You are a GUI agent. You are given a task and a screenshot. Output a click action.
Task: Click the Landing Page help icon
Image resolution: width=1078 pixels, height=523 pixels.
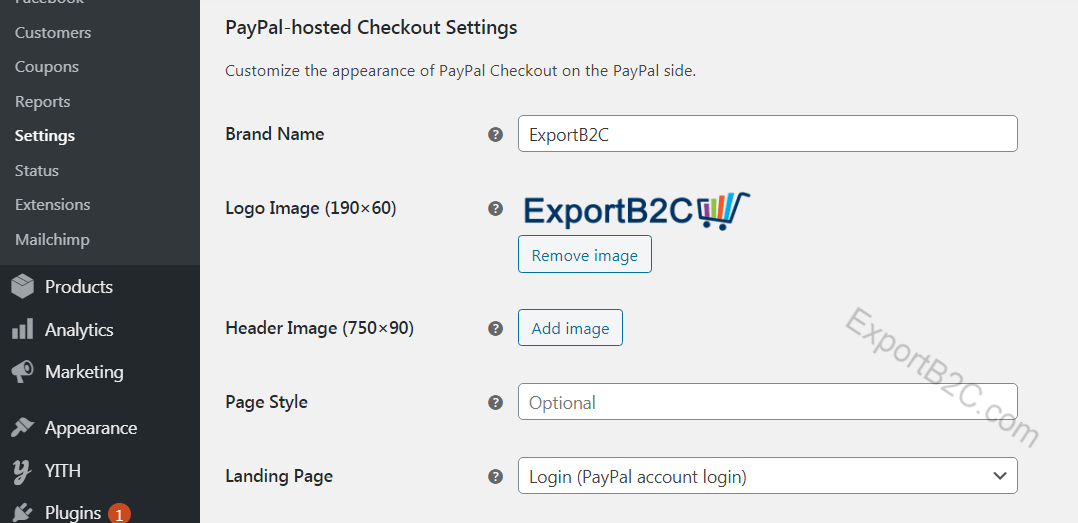click(x=495, y=476)
